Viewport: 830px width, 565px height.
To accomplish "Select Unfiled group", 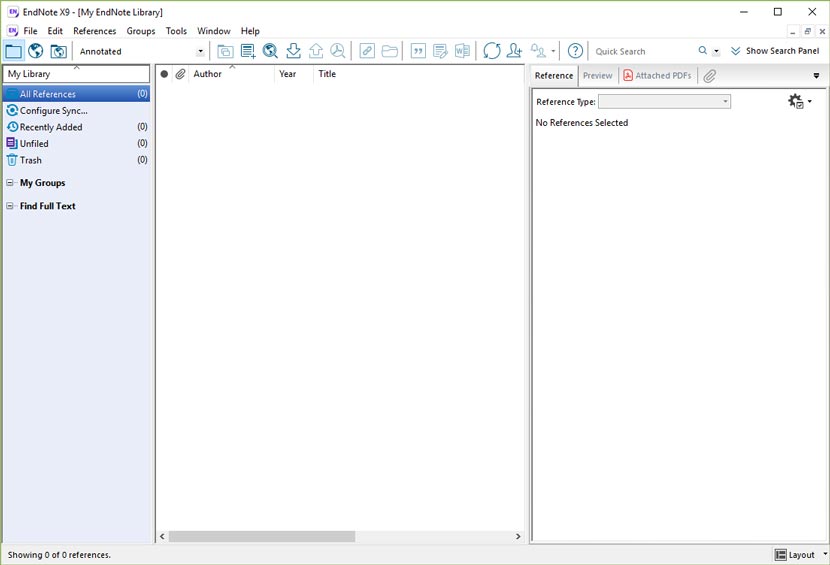I will 76,144.
